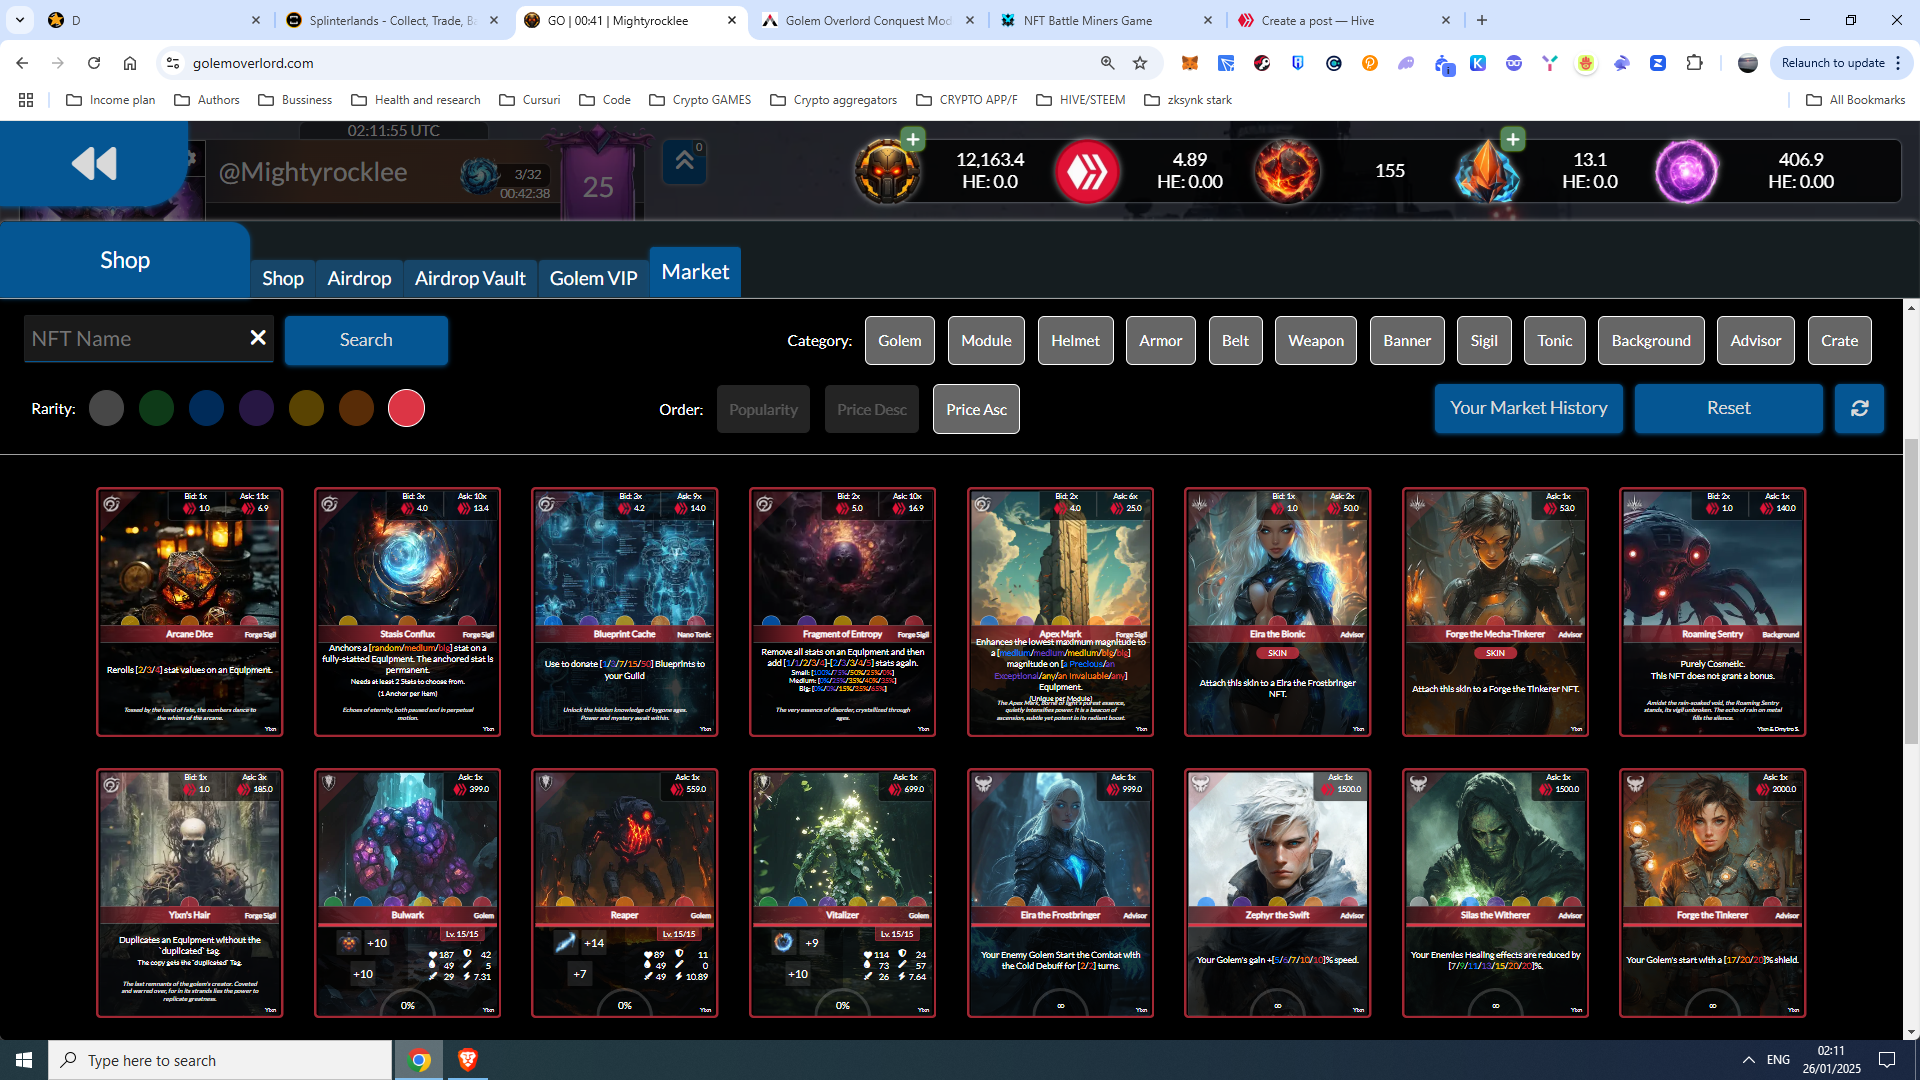This screenshot has height=1080, width=1920.
Task: Clear the NFT Name search field
Action: point(257,338)
